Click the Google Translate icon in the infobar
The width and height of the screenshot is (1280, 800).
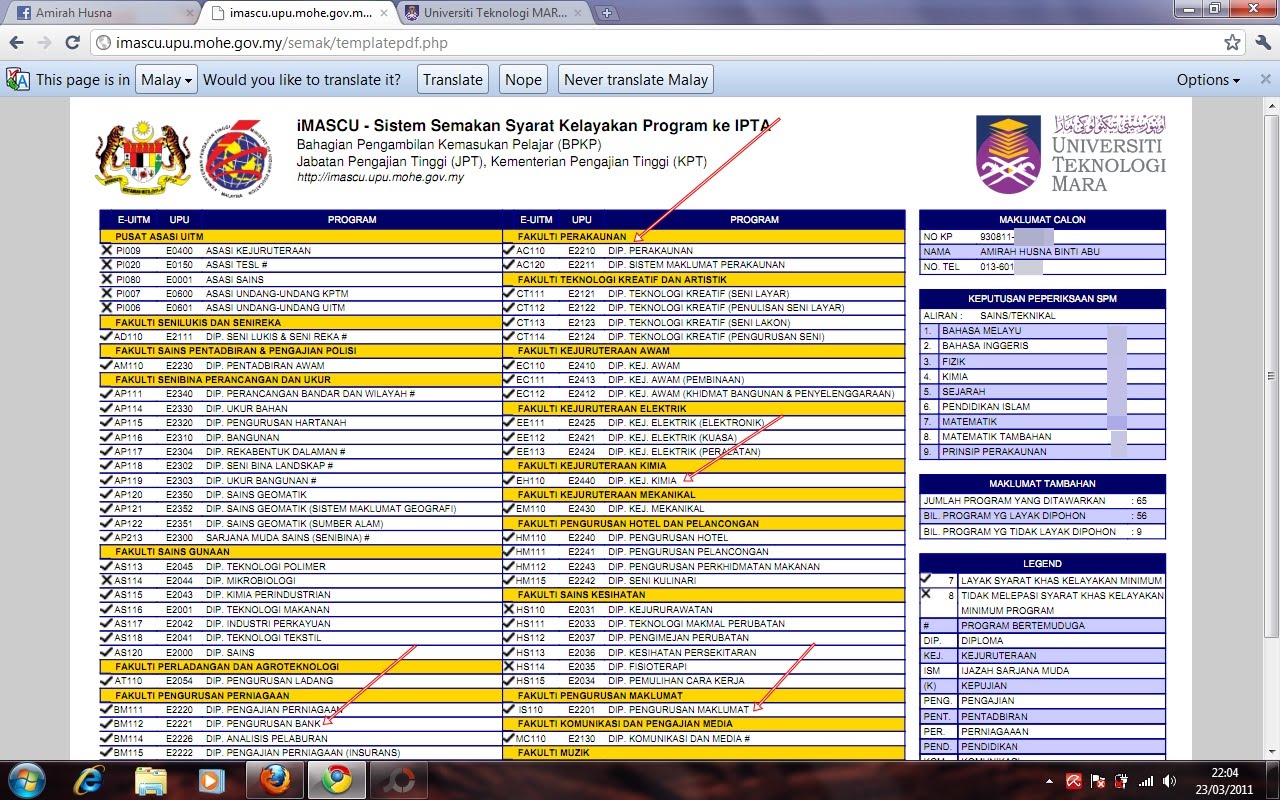(17, 80)
